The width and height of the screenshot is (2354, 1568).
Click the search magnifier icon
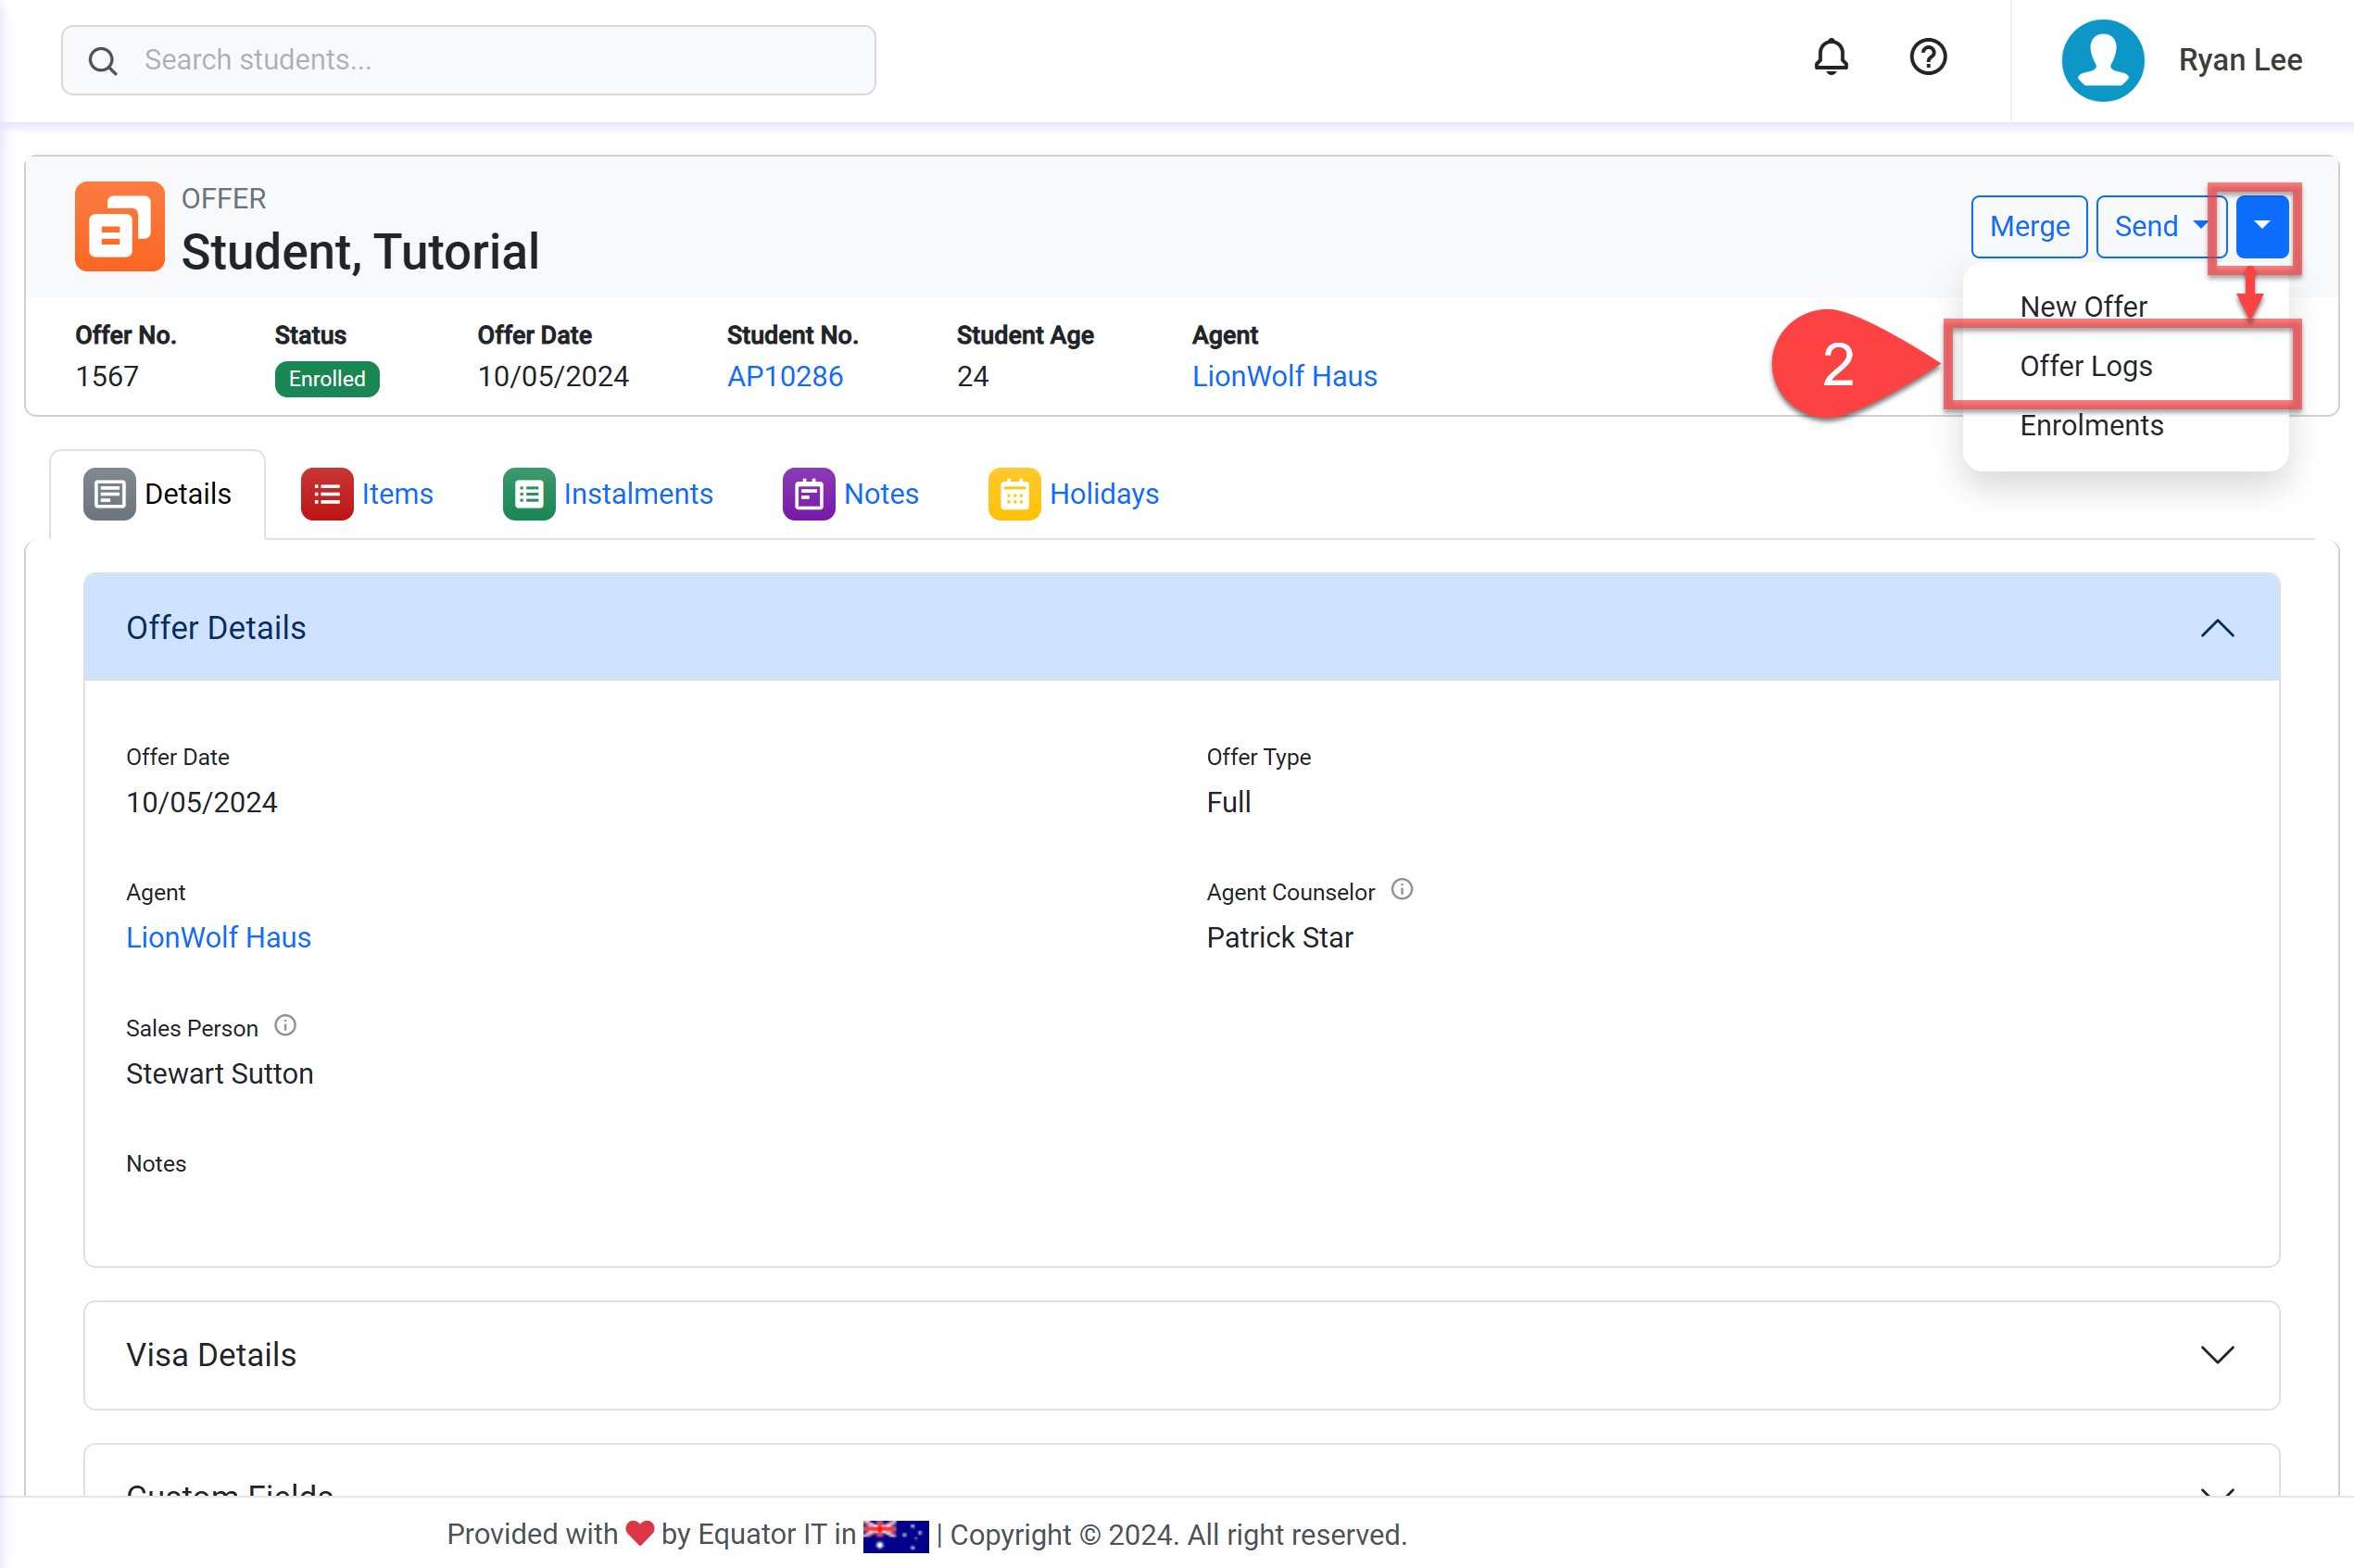103,61
